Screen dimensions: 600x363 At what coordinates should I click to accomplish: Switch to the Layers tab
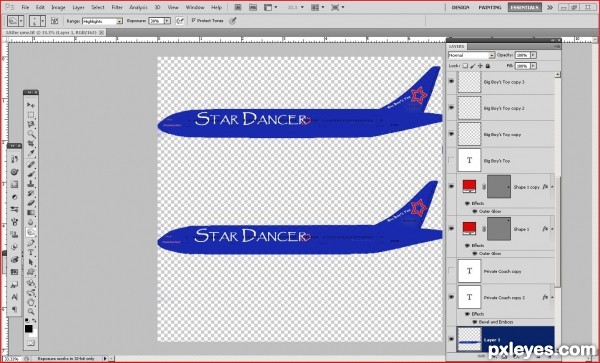click(456, 46)
